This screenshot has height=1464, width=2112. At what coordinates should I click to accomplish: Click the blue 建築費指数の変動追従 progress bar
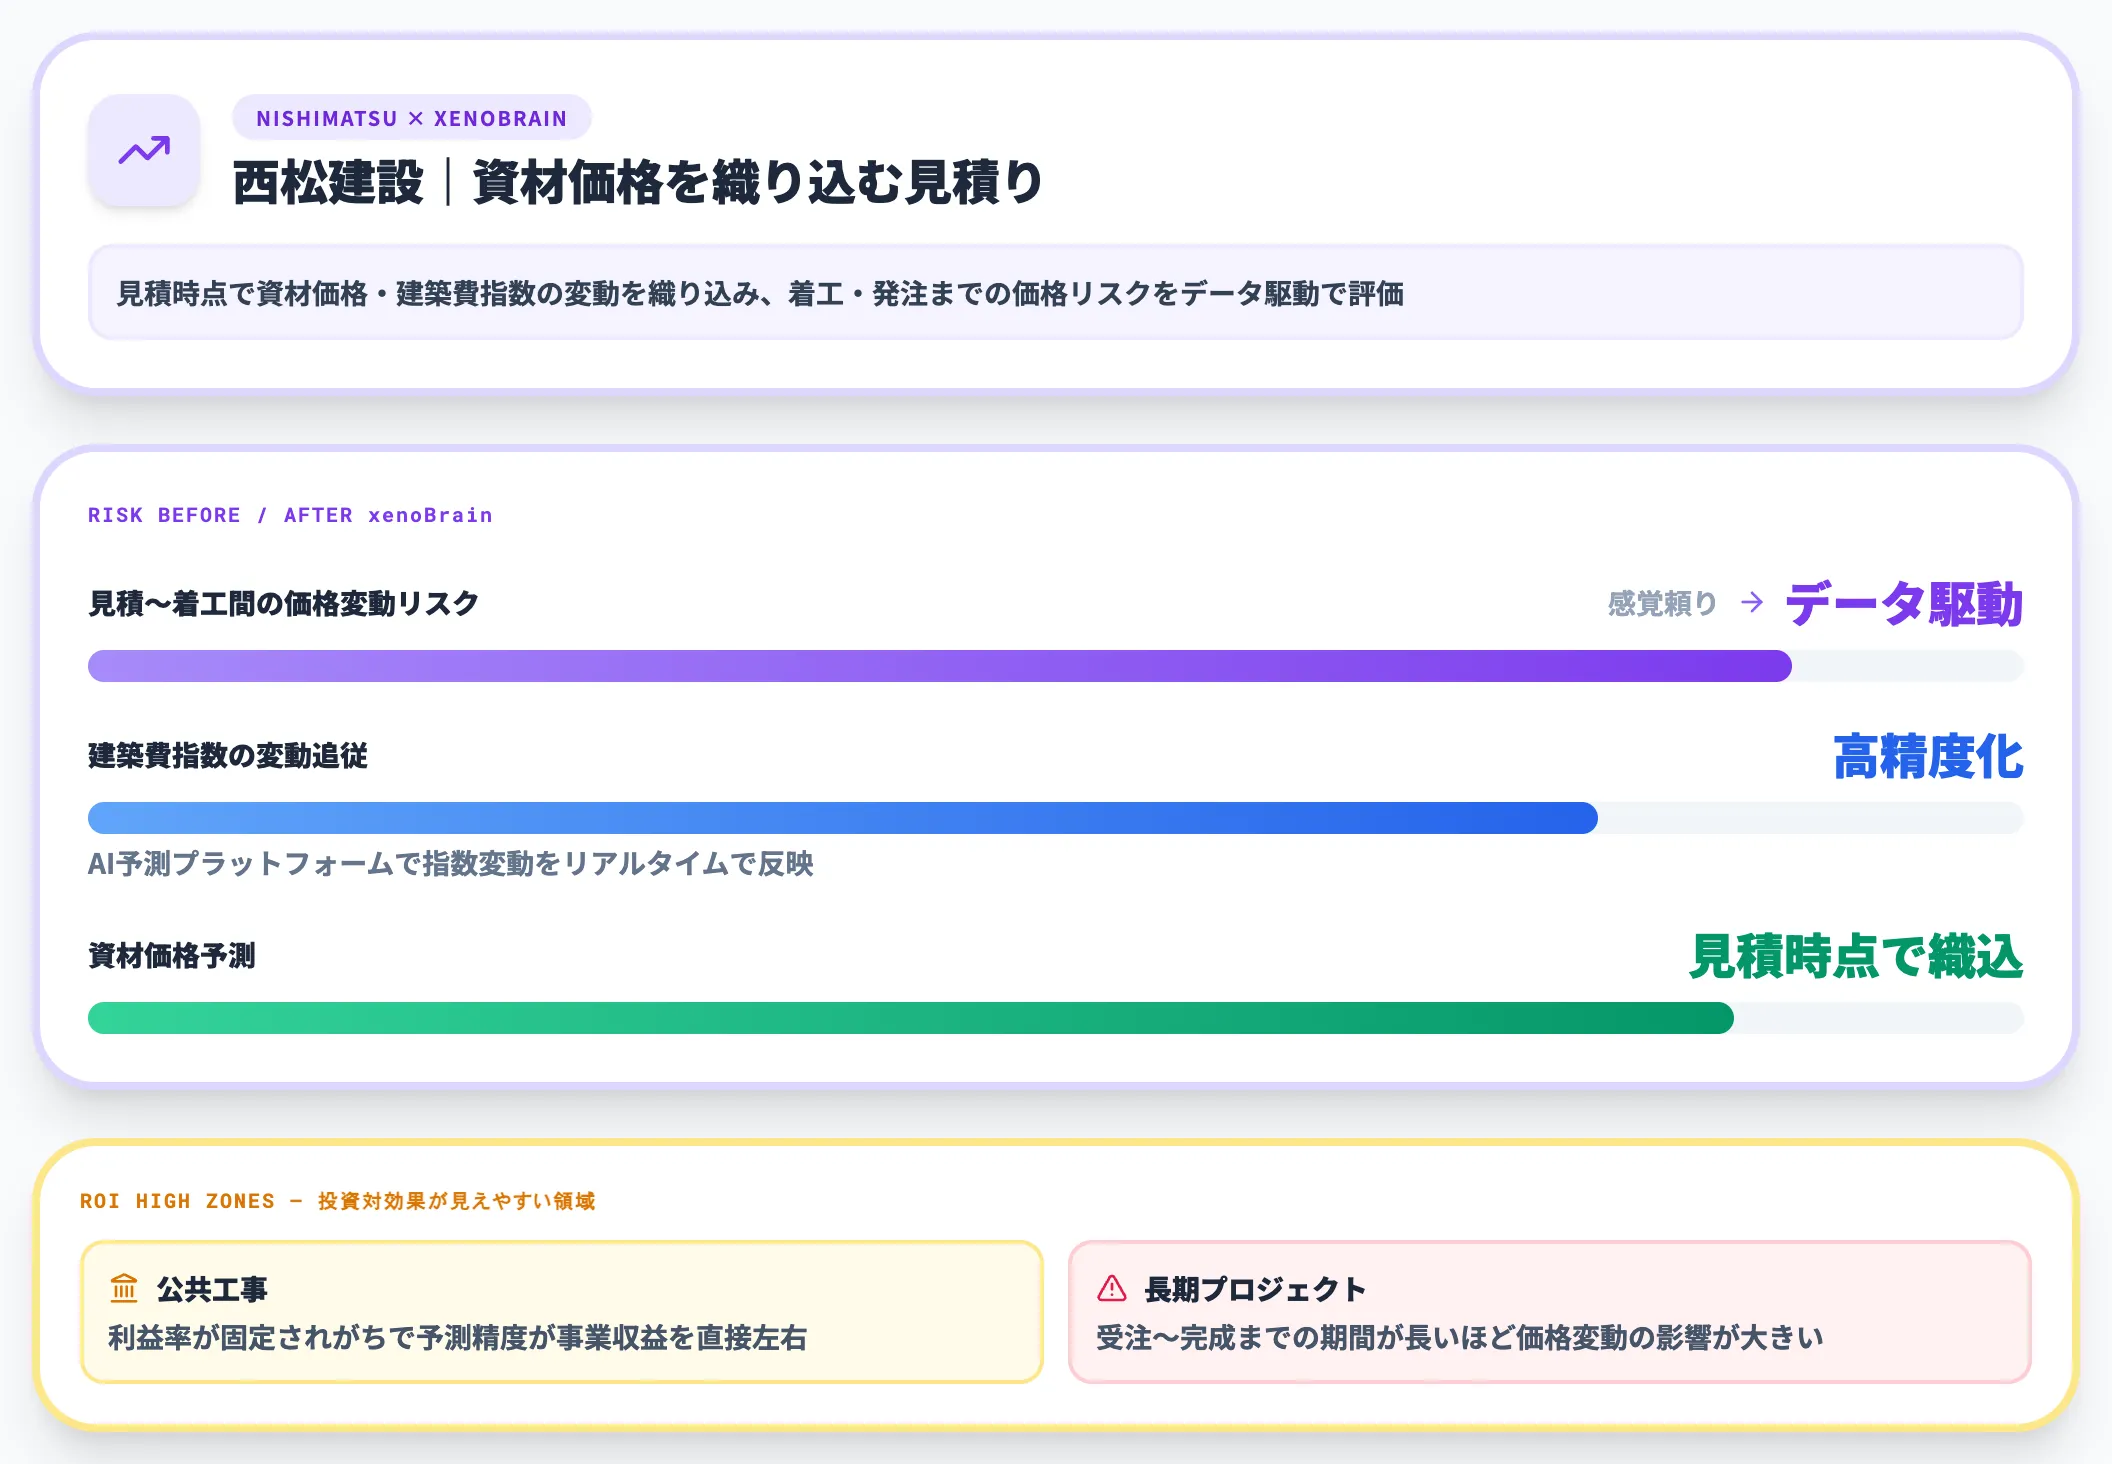click(x=1056, y=818)
